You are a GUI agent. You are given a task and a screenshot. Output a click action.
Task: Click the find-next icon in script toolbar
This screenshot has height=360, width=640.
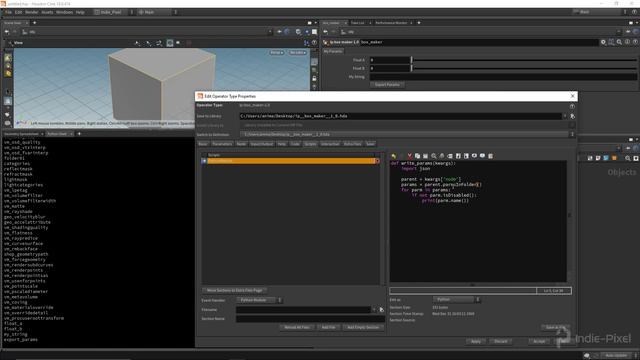pyautogui.click(x=442, y=156)
